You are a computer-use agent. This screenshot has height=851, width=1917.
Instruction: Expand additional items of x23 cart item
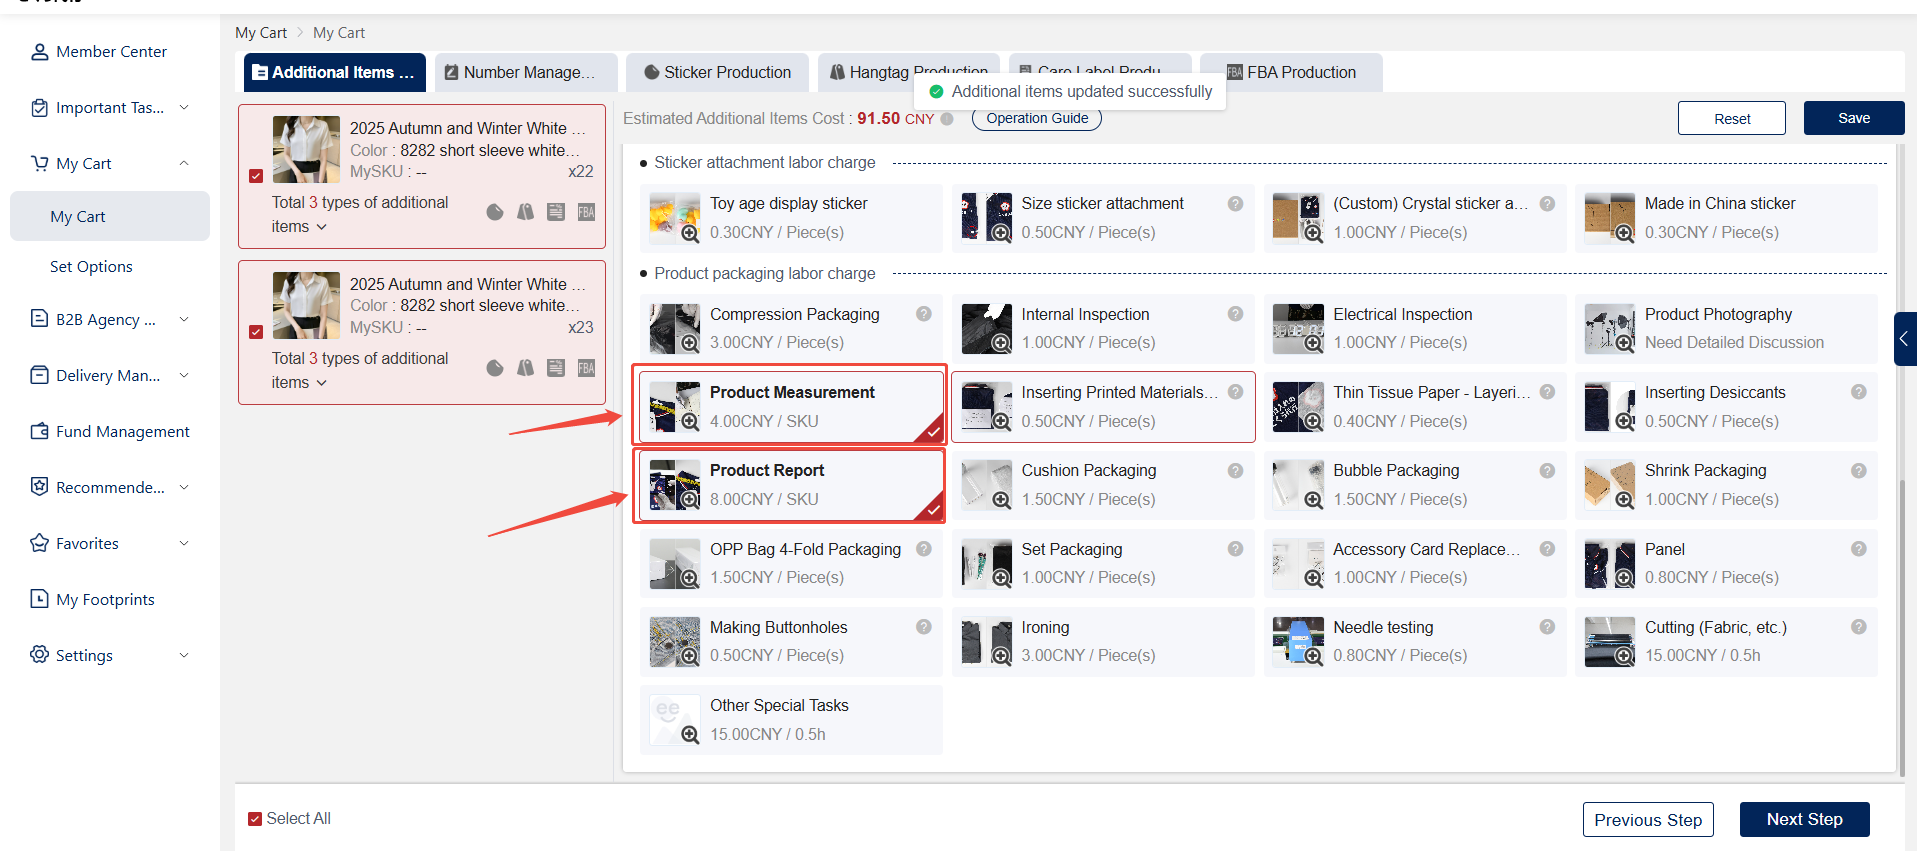[x=321, y=383]
